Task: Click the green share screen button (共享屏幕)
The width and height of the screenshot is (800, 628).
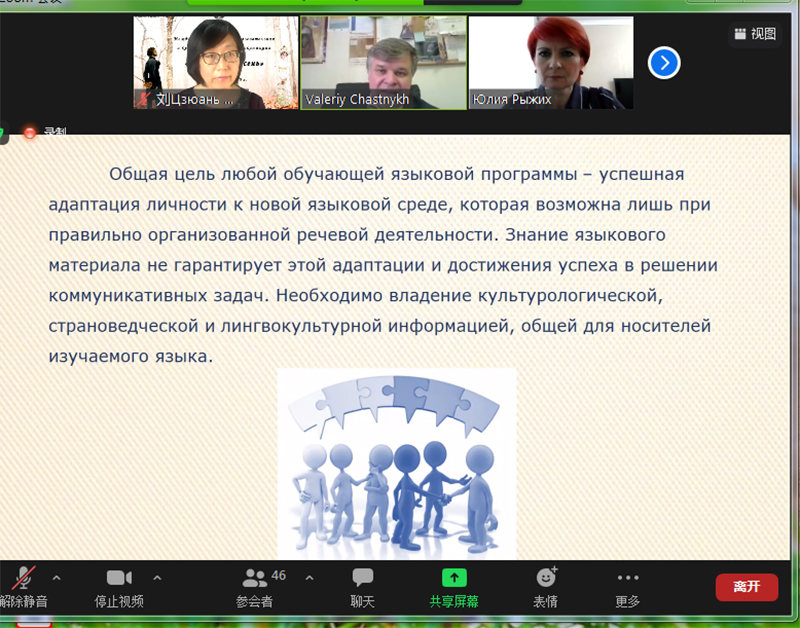Action: click(454, 586)
